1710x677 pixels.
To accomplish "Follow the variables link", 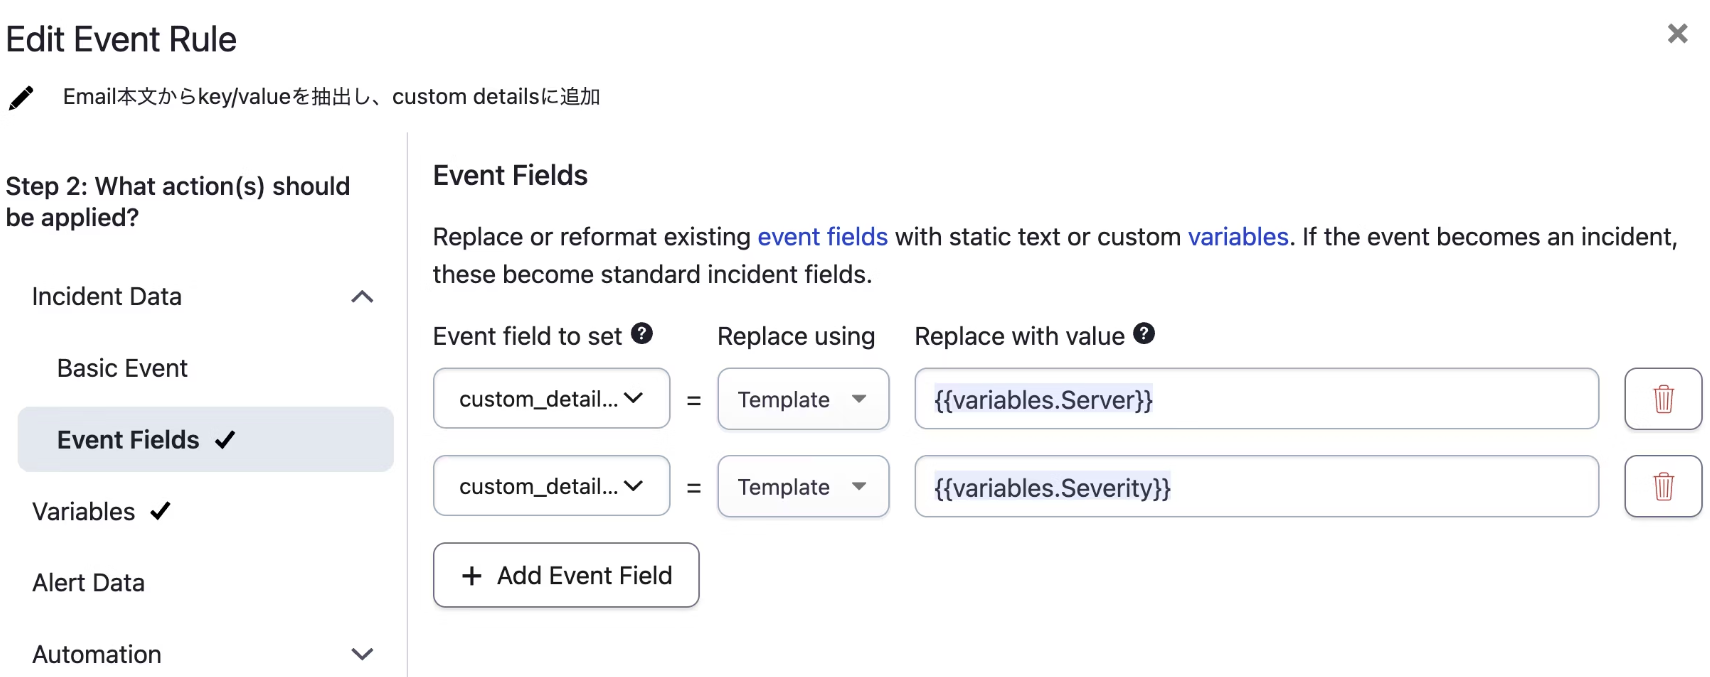I will click(x=1237, y=237).
